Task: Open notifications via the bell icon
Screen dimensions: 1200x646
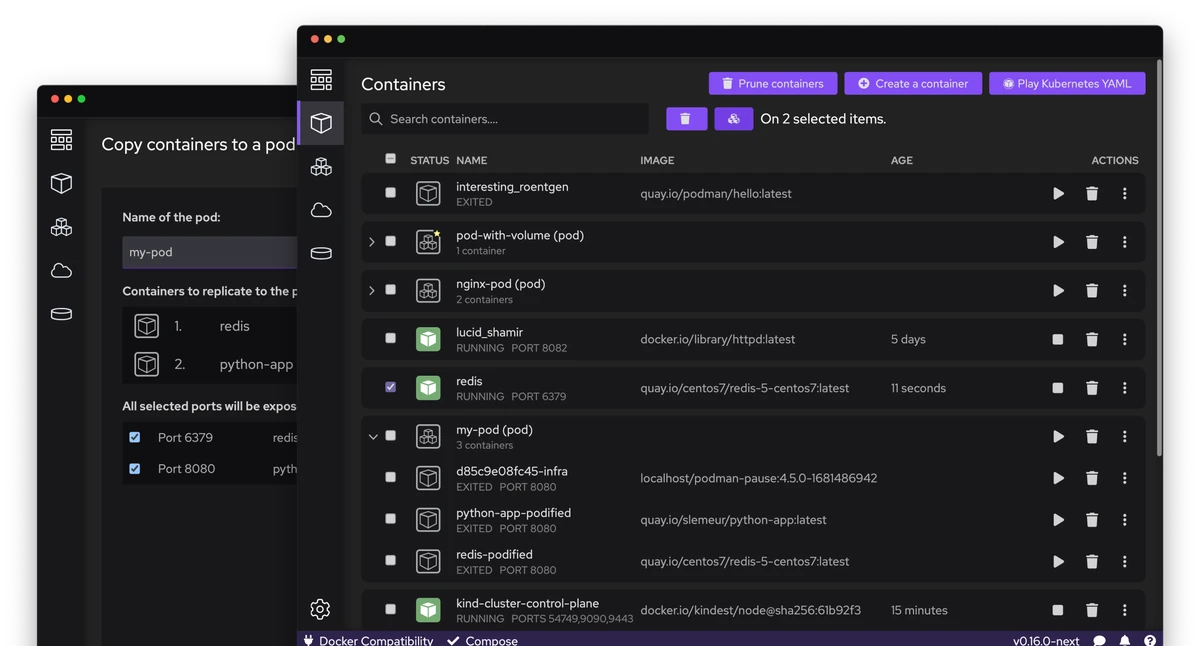Action: tap(1124, 639)
